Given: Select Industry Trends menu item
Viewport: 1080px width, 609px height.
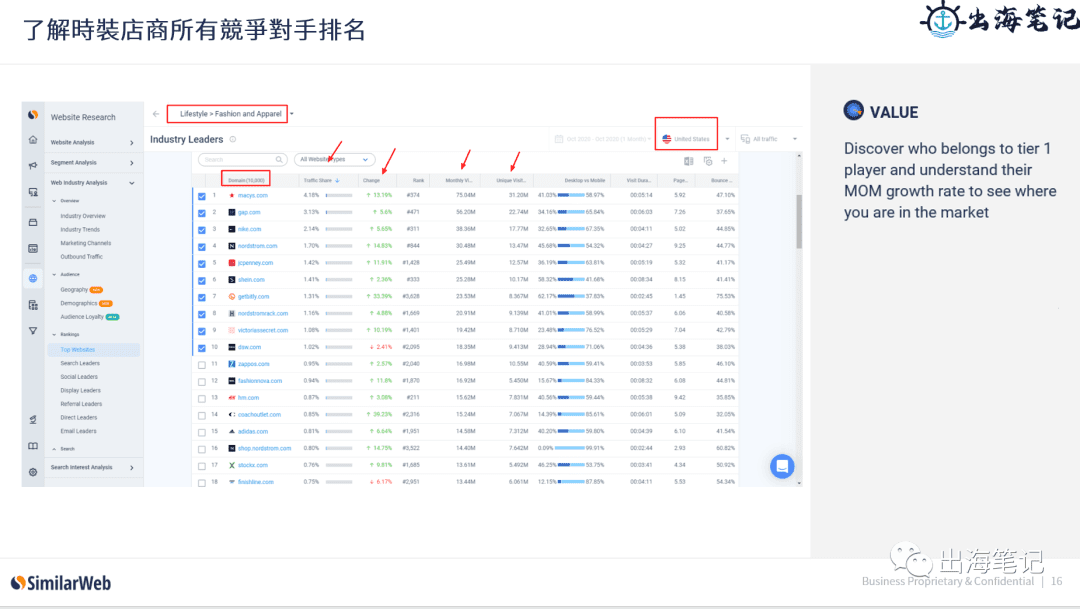Looking at the screenshot, I should point(80,229).
